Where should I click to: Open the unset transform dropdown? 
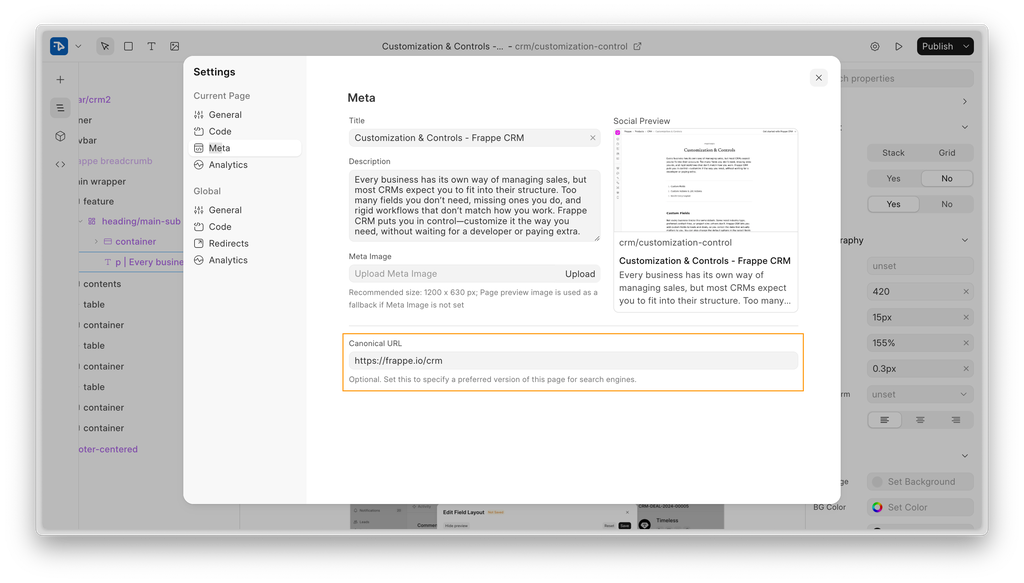click(x=920, y=394)
